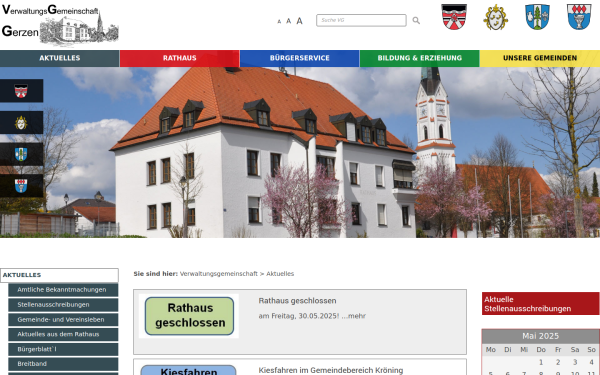Select day 2 in the calendar
This screenshot has height=375, width=600.
click(x=558, y=362)
